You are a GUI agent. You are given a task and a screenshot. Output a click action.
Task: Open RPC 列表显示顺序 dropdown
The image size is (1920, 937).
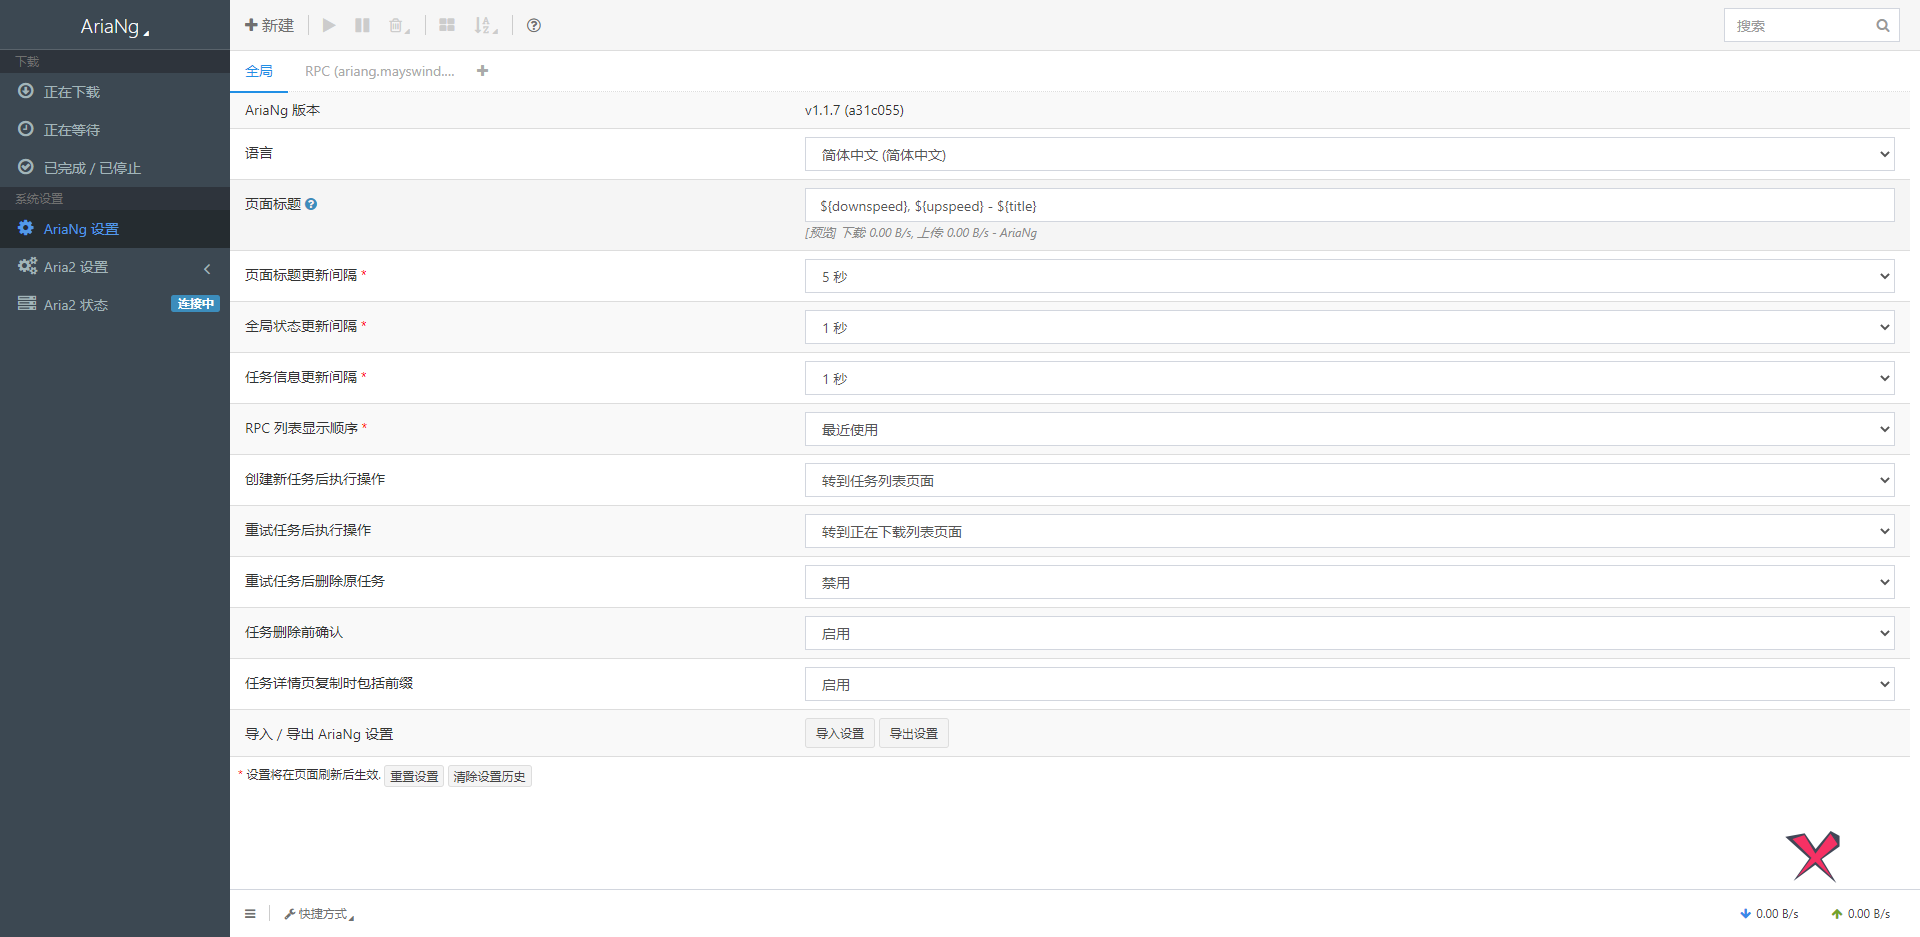click(1349, 429)
